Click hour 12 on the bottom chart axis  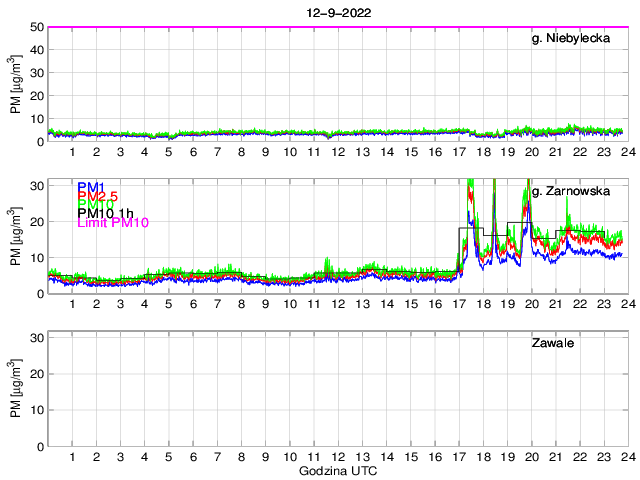(337, 457)
